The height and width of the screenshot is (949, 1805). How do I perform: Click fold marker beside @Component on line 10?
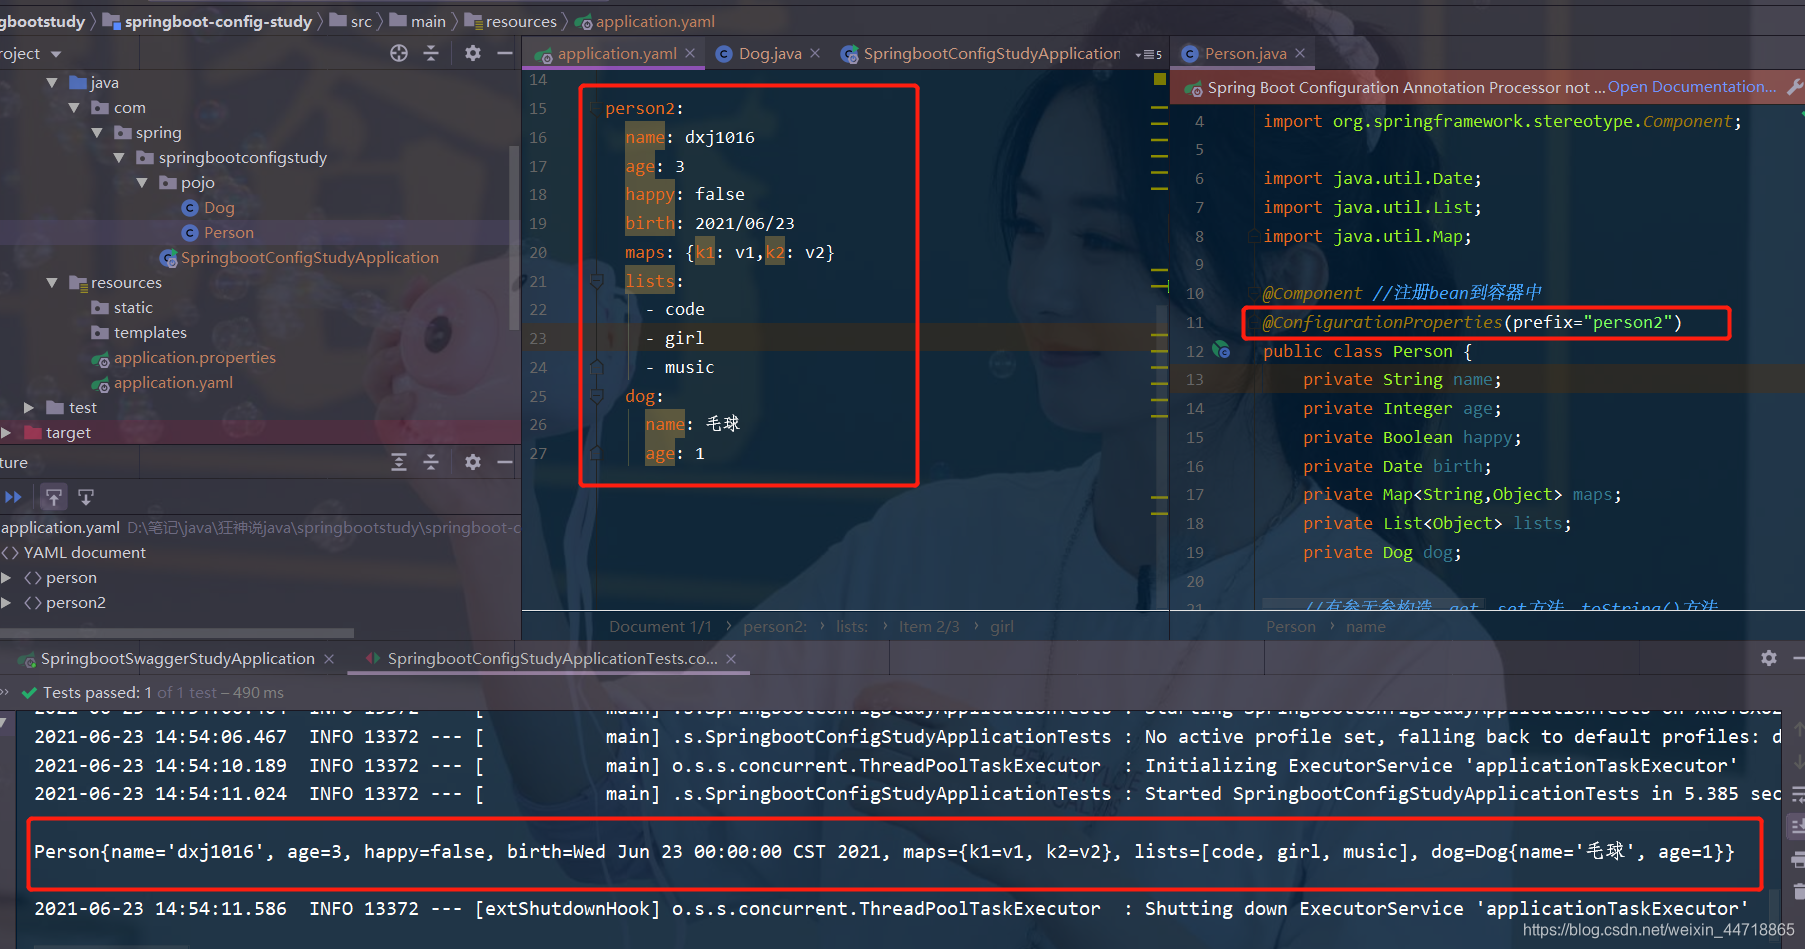click(1253, 293)
